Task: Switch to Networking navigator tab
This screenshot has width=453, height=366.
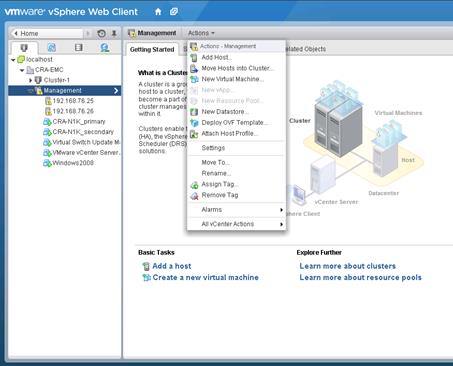Action: (105, 48)
